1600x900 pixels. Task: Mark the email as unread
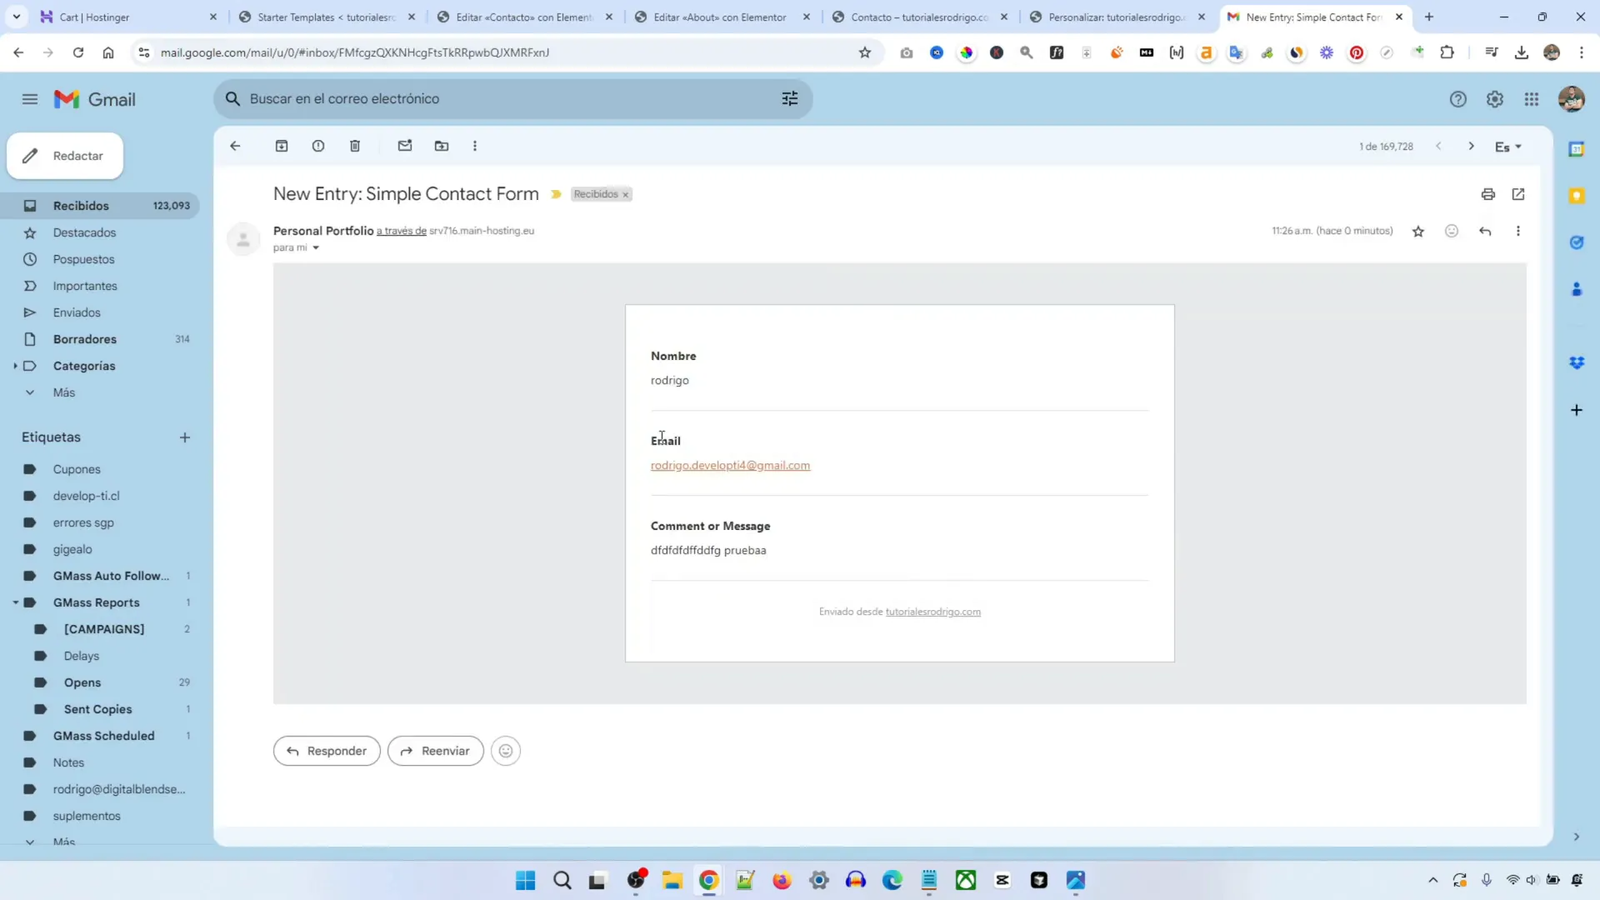coord(404,146)
